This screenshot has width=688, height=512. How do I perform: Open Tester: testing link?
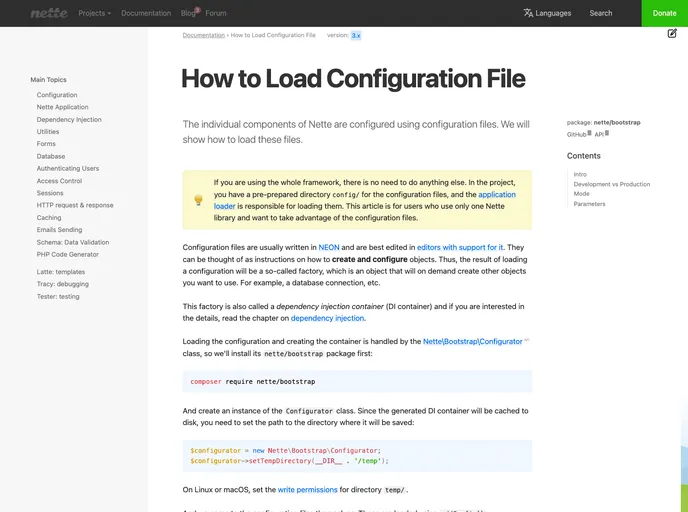pyautogui.click(x=58, y=297)
